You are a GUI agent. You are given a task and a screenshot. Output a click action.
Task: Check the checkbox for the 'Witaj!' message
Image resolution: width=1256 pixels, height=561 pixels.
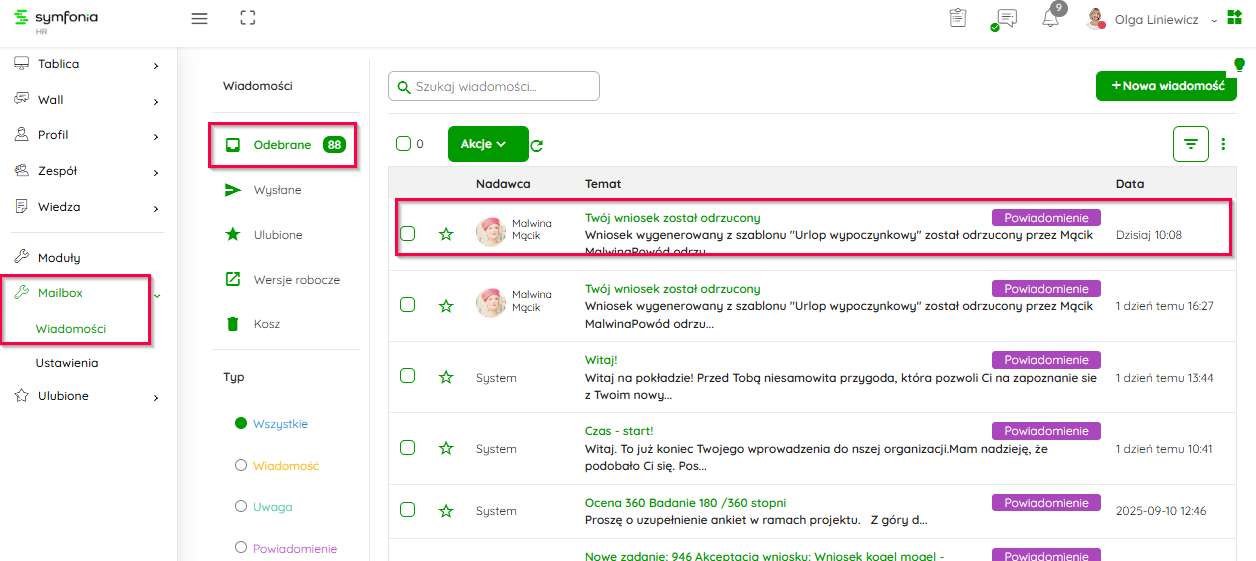pos(407,376)
